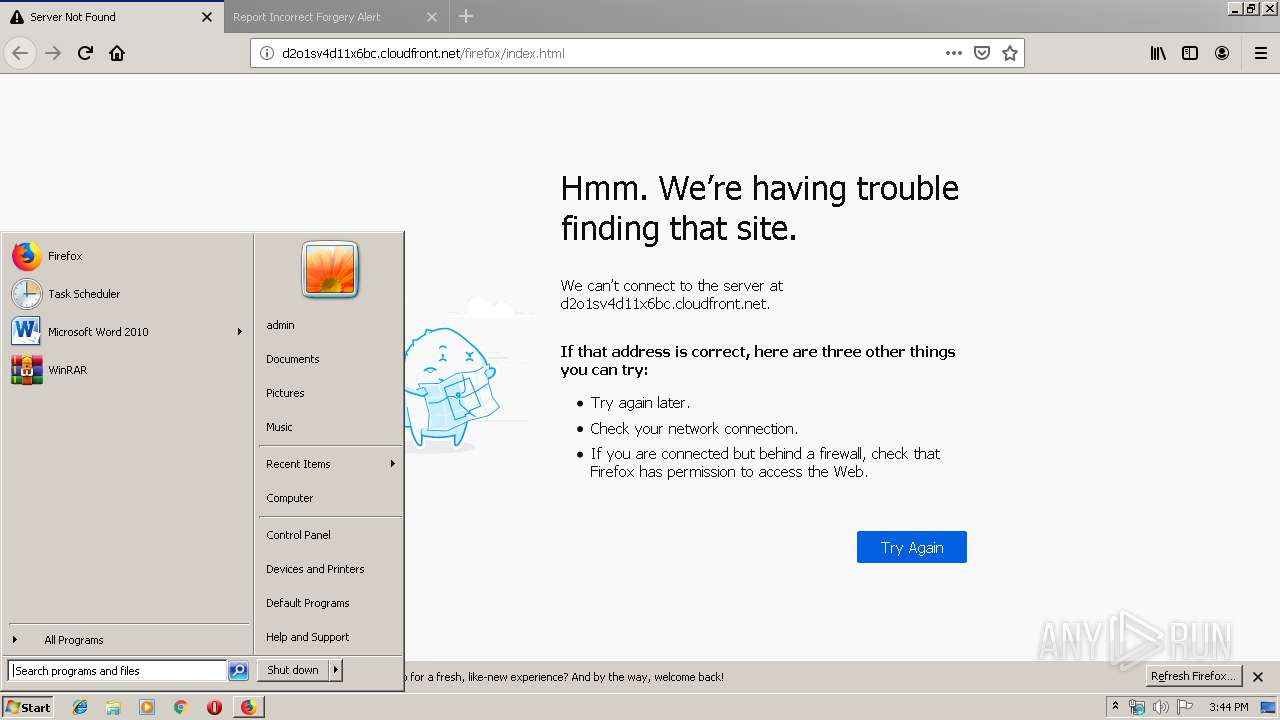Click the Refresh Firefox button
Viewport: 1280px width, 720px height.
[1194, 676]
